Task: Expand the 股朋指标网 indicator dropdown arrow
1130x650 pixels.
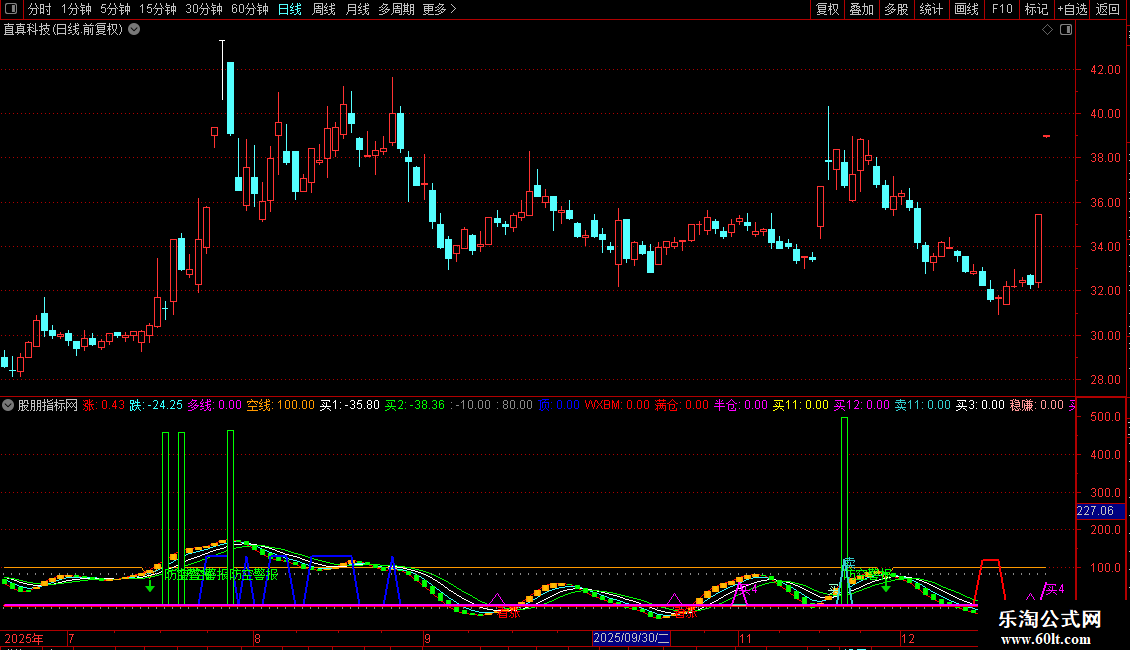Action: [x=9, y=405]
